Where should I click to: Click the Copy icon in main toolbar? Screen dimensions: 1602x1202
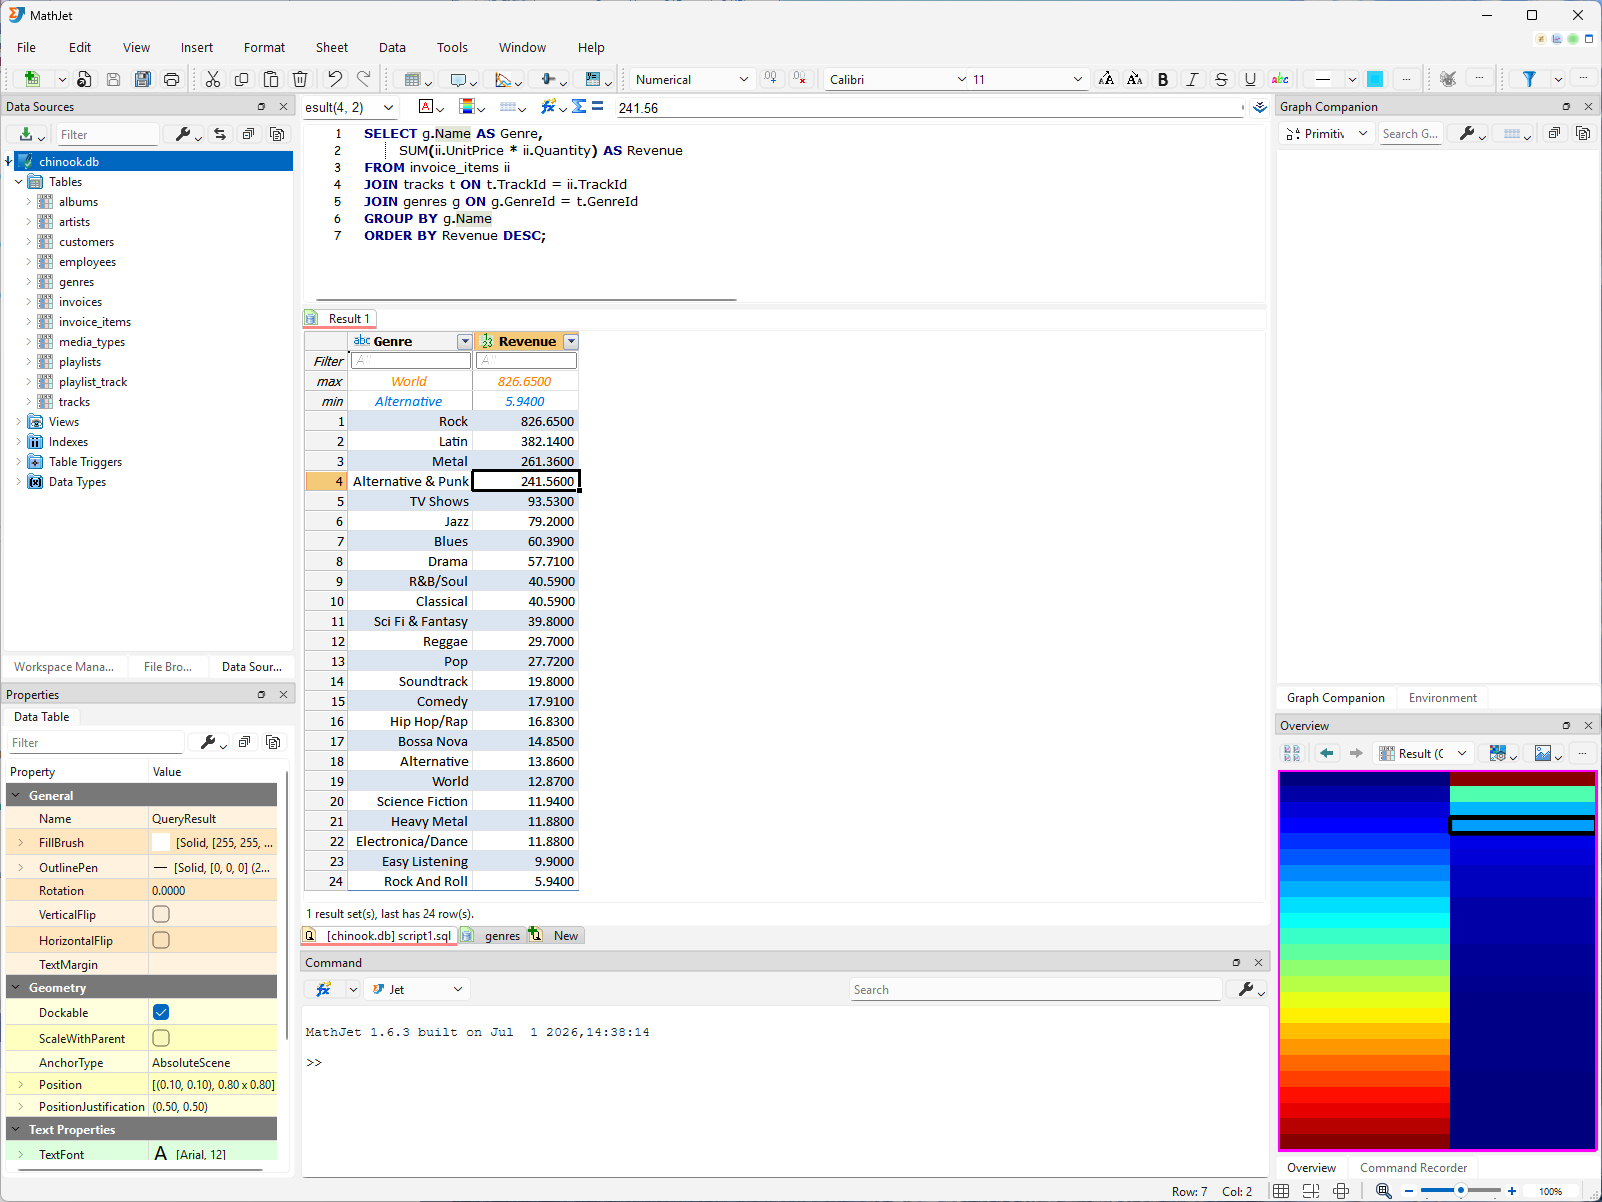(x=242, y=79)
